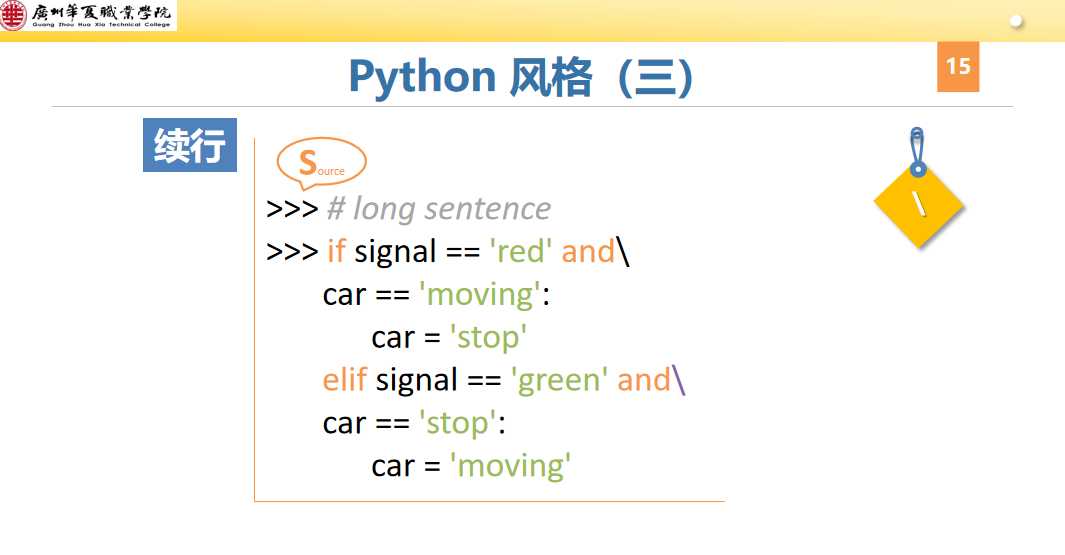Click the purple backslash after 'green' and
Screen dimensions: 1065x555
[679, 380]
